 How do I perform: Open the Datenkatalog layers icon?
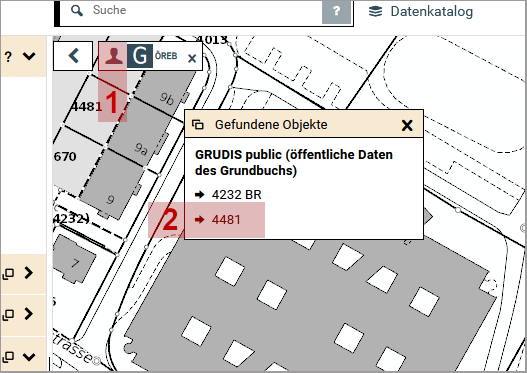coord(375,11)
